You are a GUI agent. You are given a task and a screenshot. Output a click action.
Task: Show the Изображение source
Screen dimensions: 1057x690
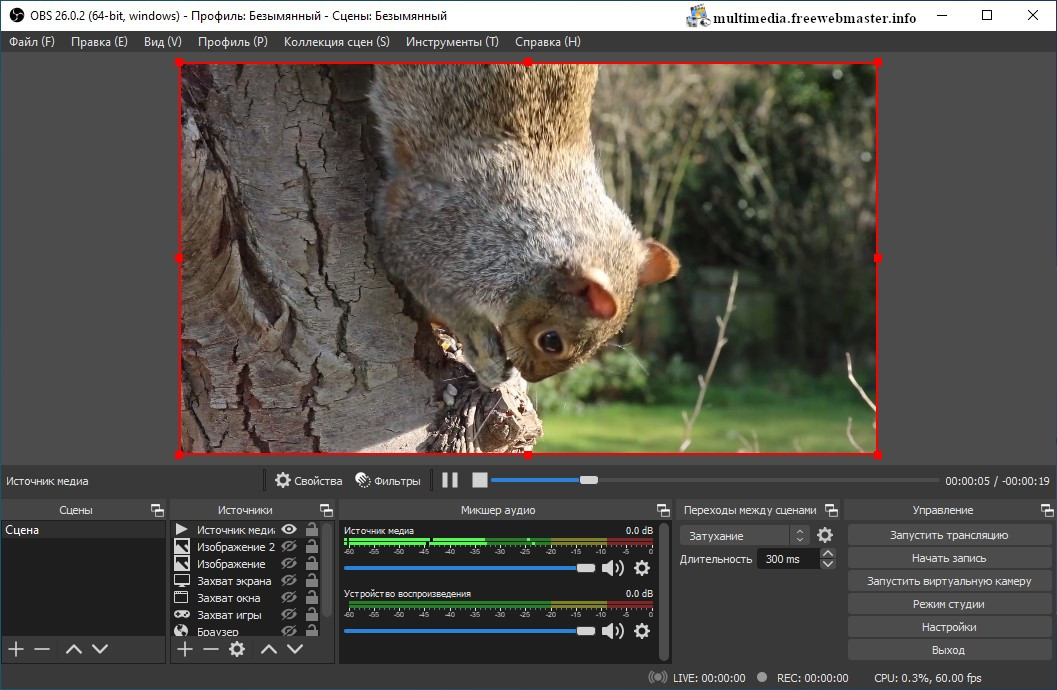289,563
